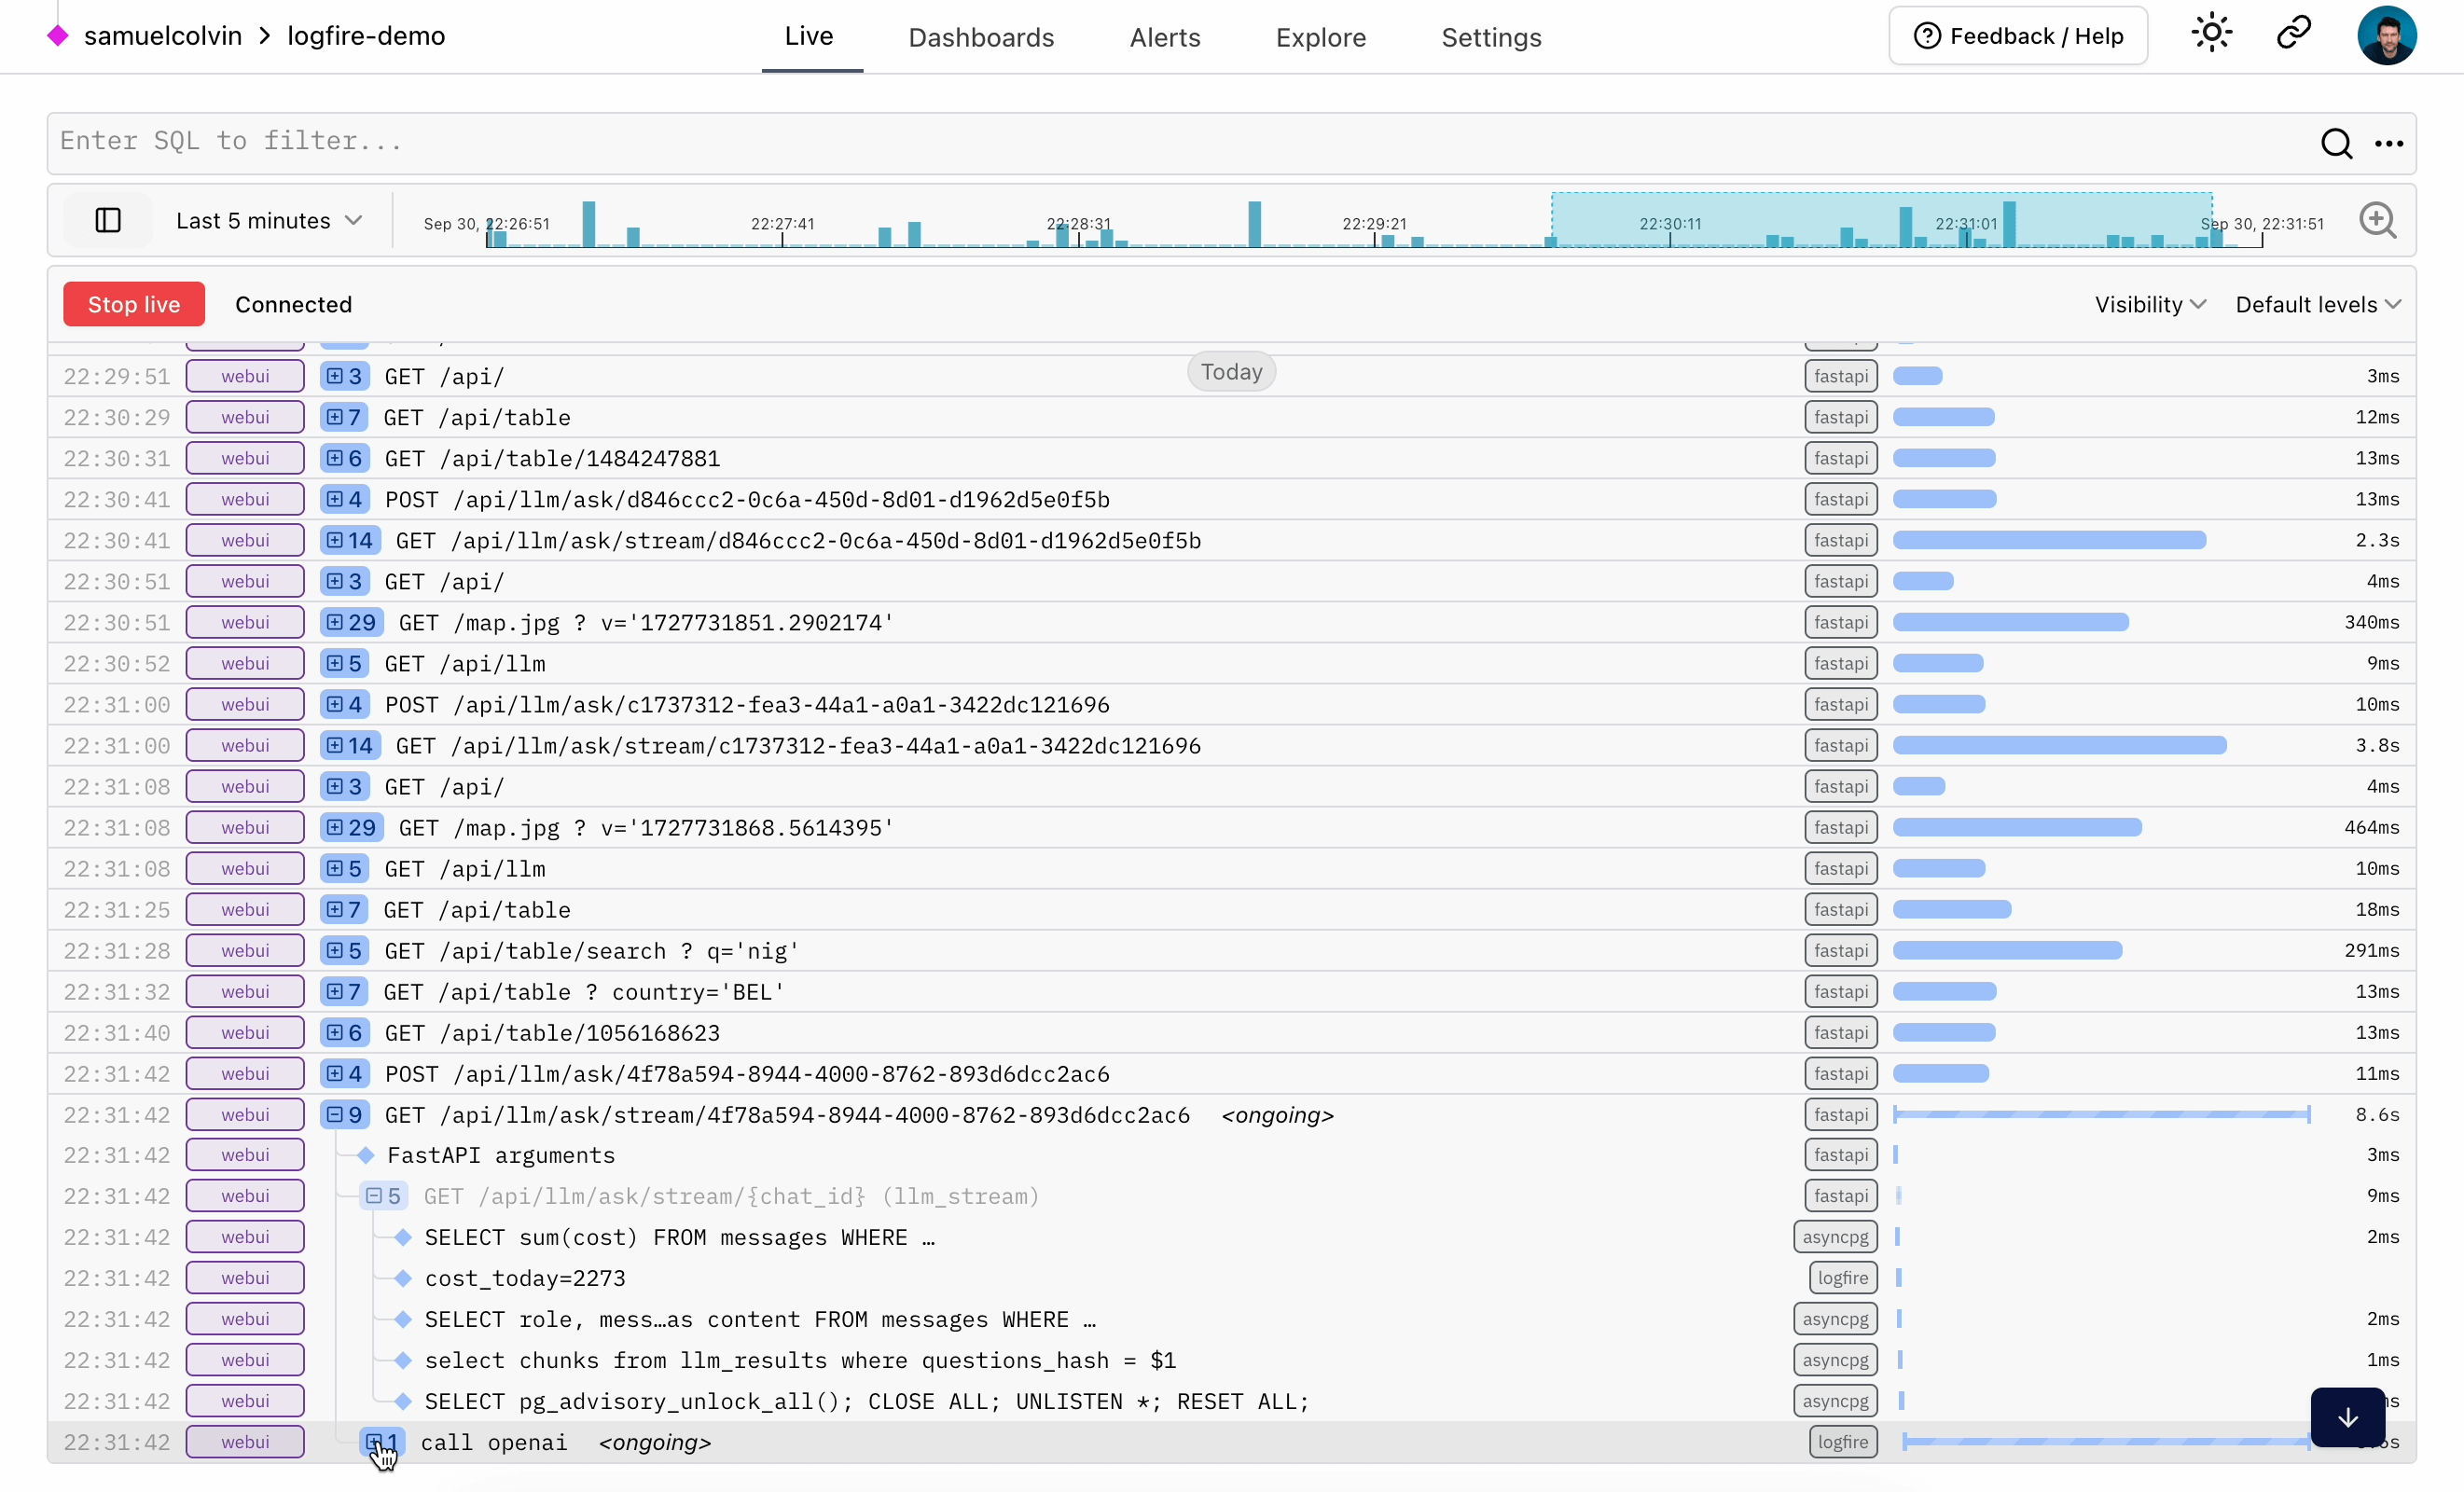Copy a shareable link via the link icon
Viewport: 2464px width, 1492px height.
tap(2293, 33)
